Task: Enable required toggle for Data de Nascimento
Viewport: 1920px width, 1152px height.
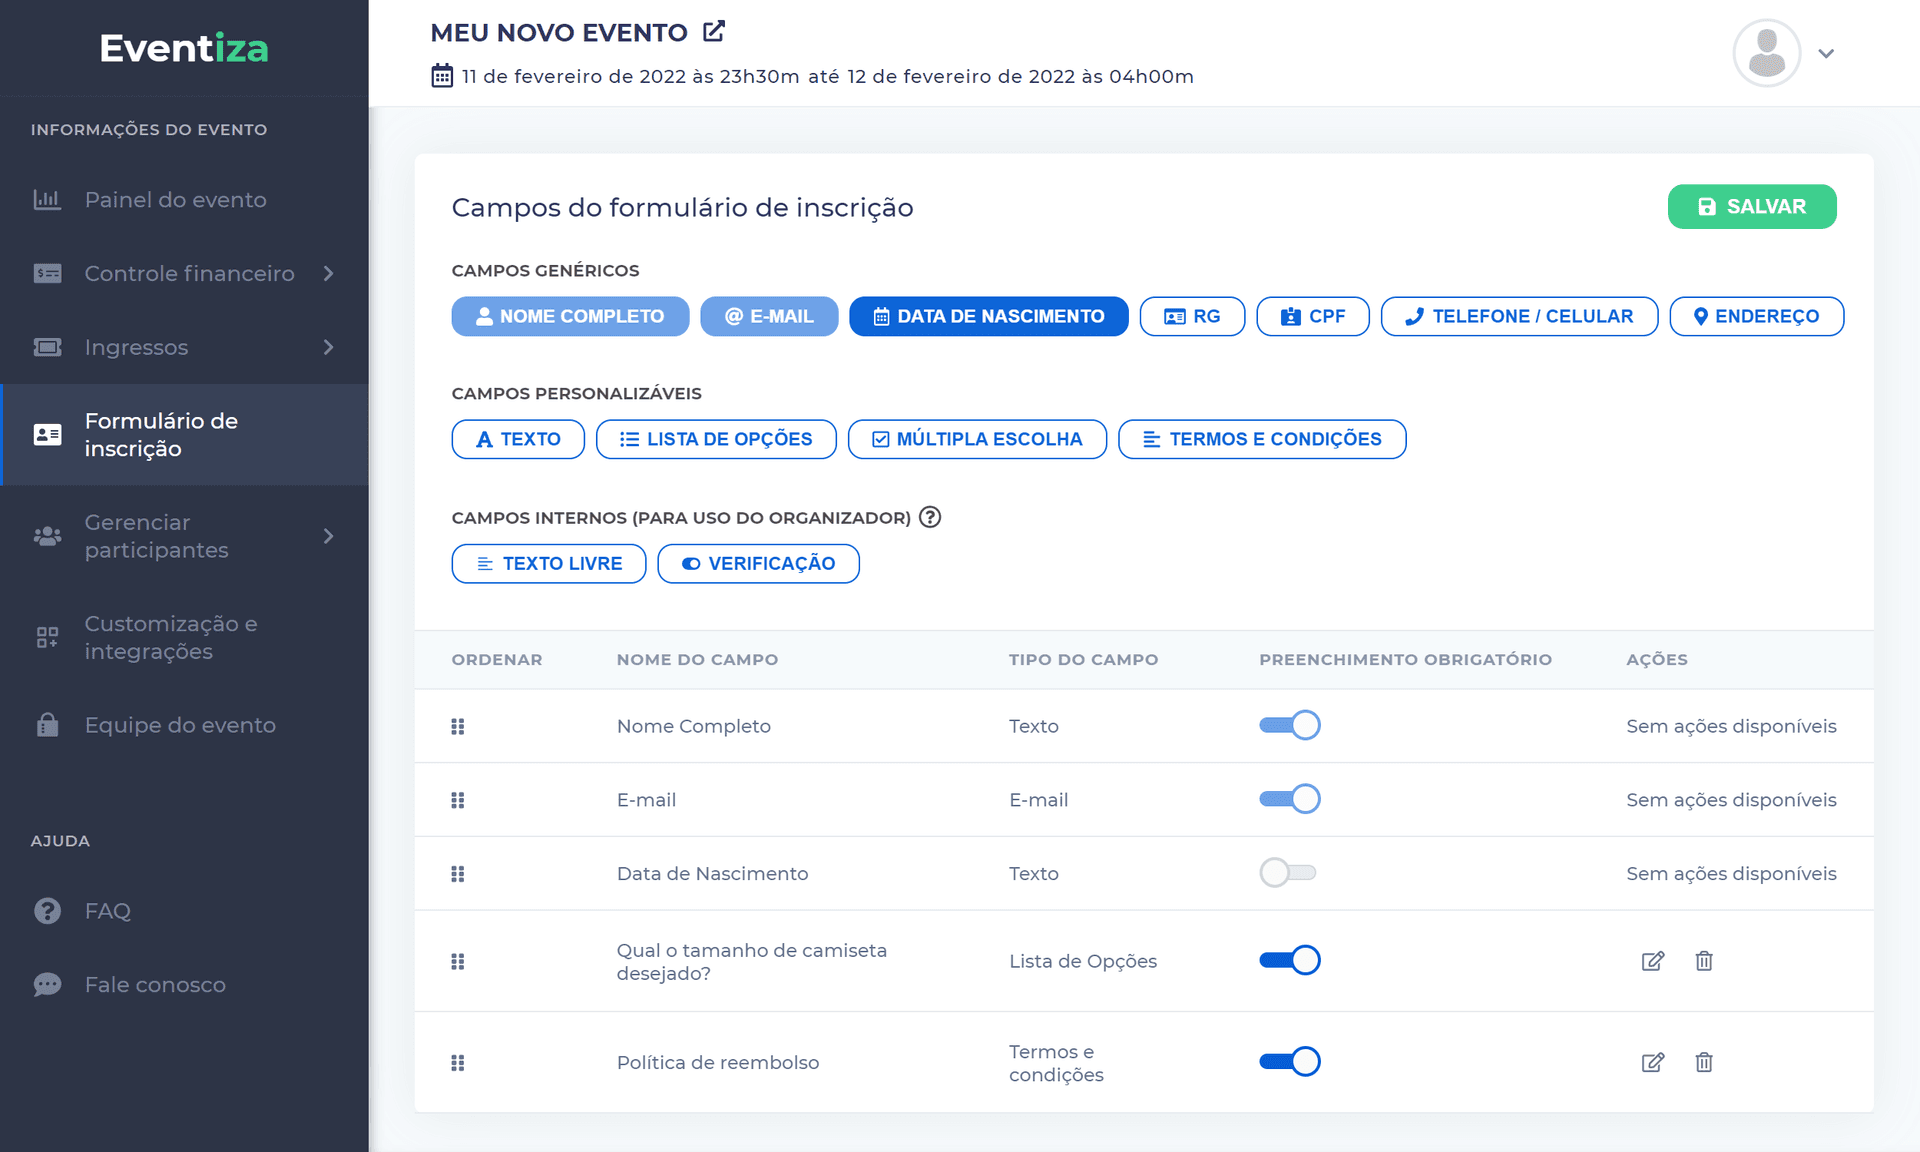Action: click(1288, 873)
